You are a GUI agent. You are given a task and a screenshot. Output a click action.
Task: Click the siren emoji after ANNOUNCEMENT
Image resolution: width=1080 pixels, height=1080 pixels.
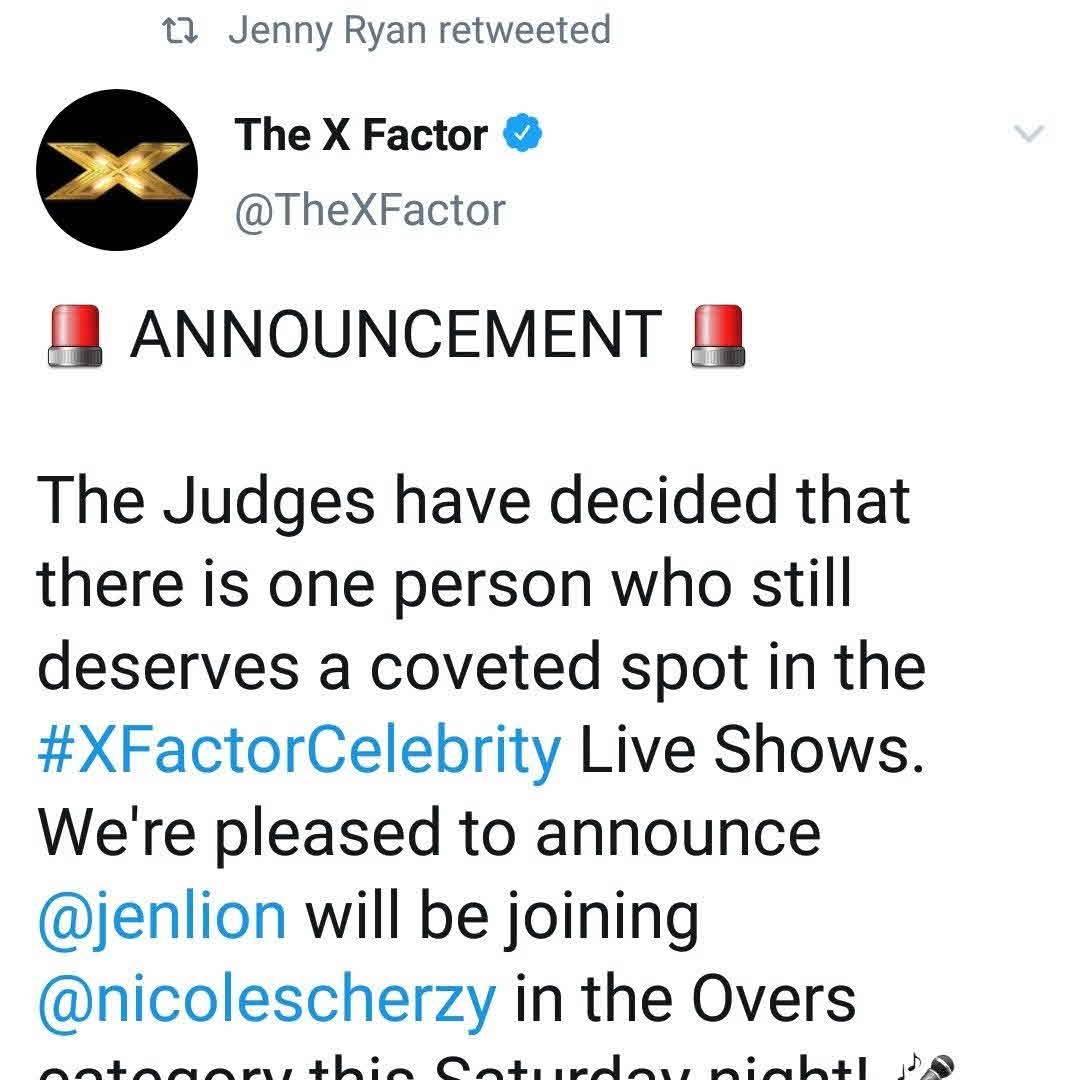719,335
